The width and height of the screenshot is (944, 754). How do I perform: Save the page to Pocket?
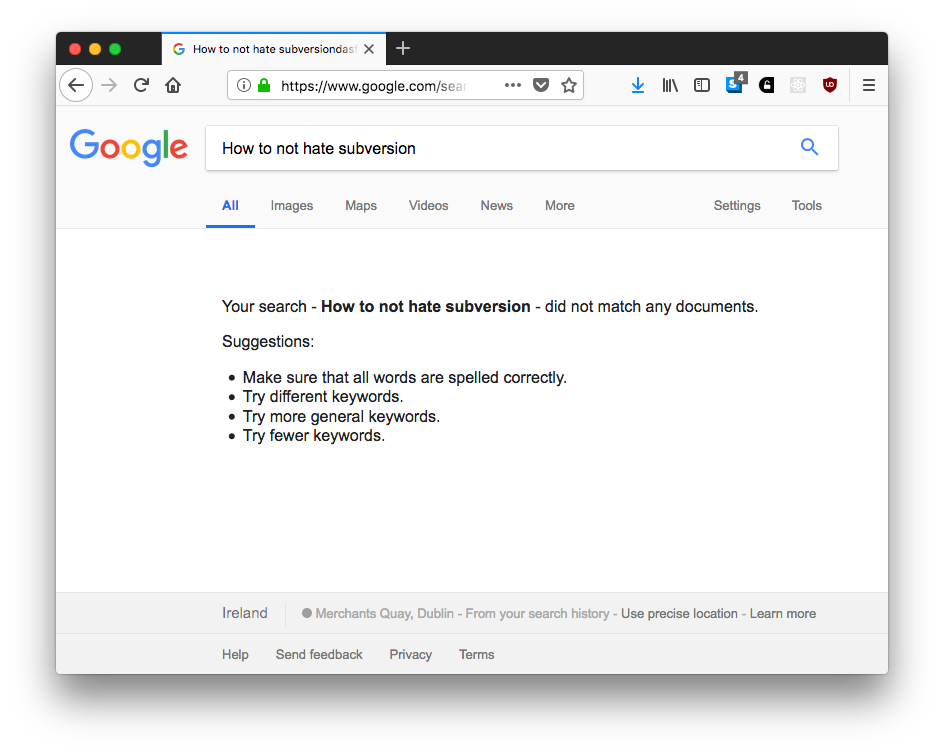point(541,86)
